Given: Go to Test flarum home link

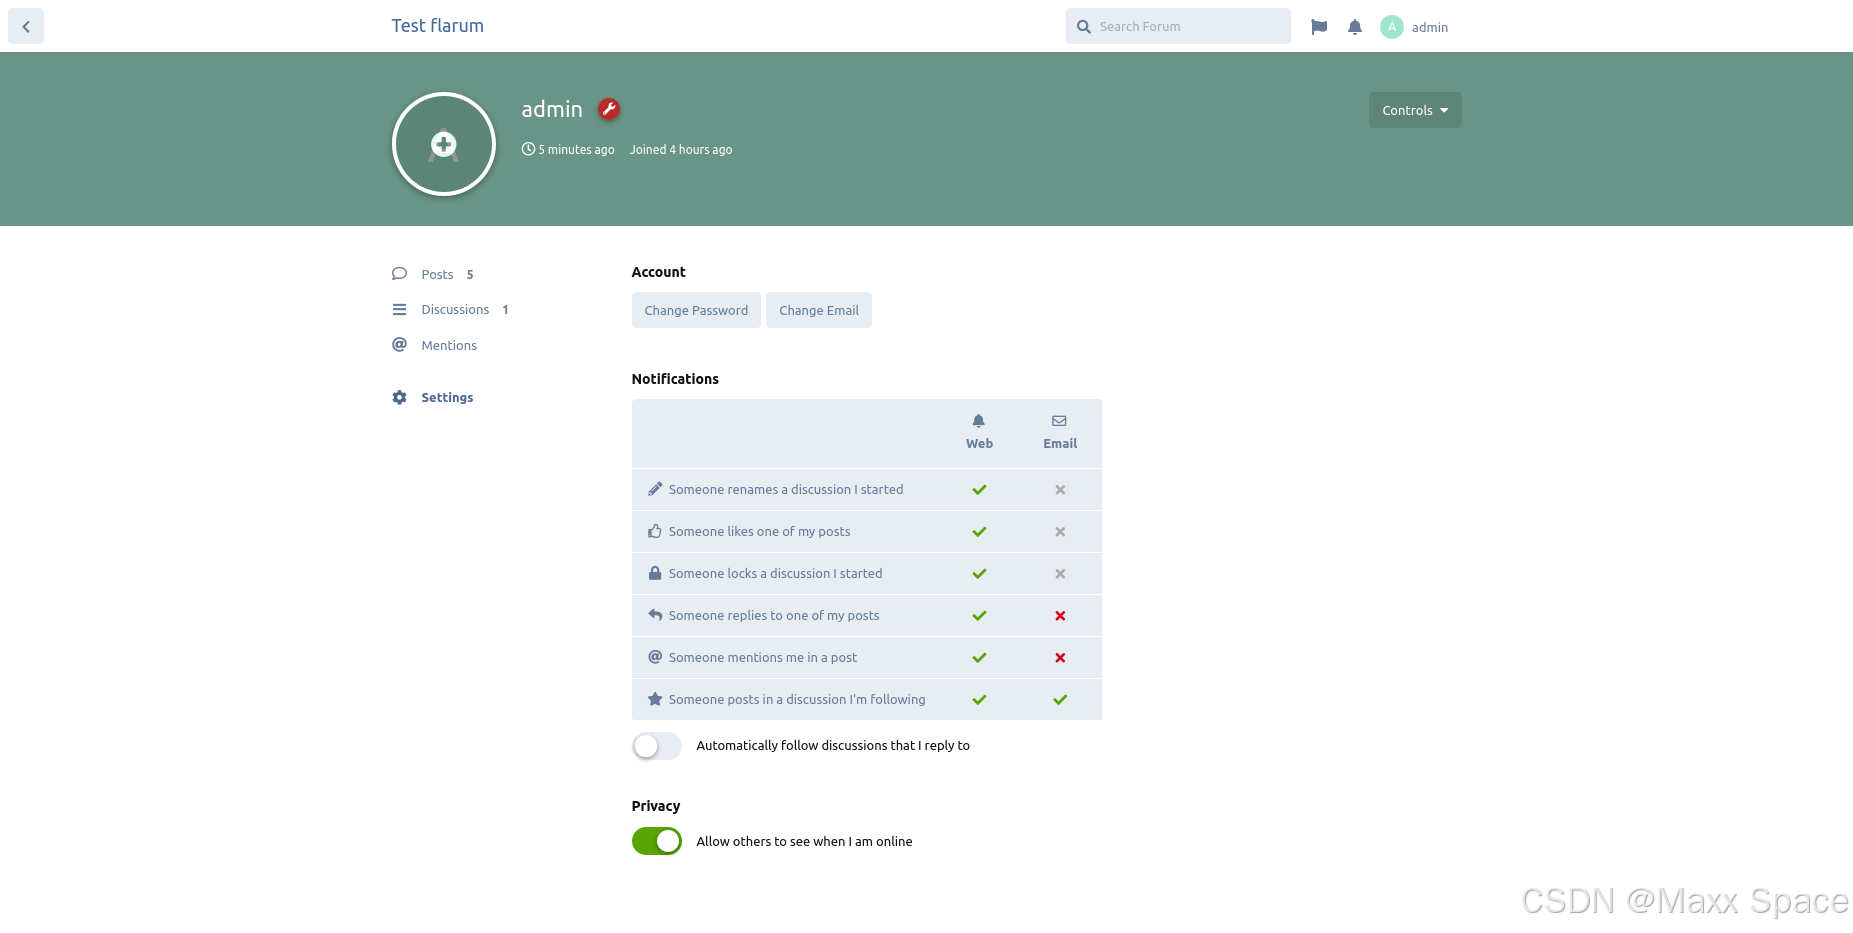Looking at the screenshot, I should tap(438, 26).
